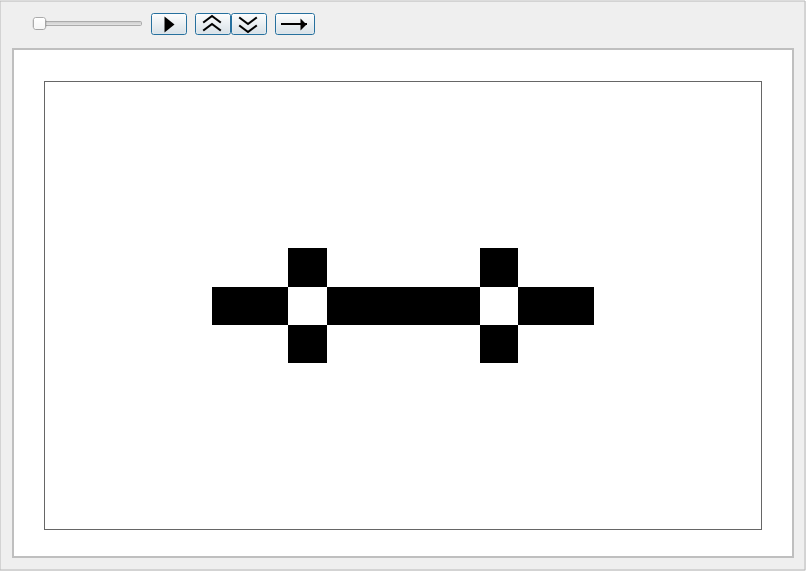Click the double up chevron faster button
This screenshot has height=572, width=806.
(x=212, y=24)
